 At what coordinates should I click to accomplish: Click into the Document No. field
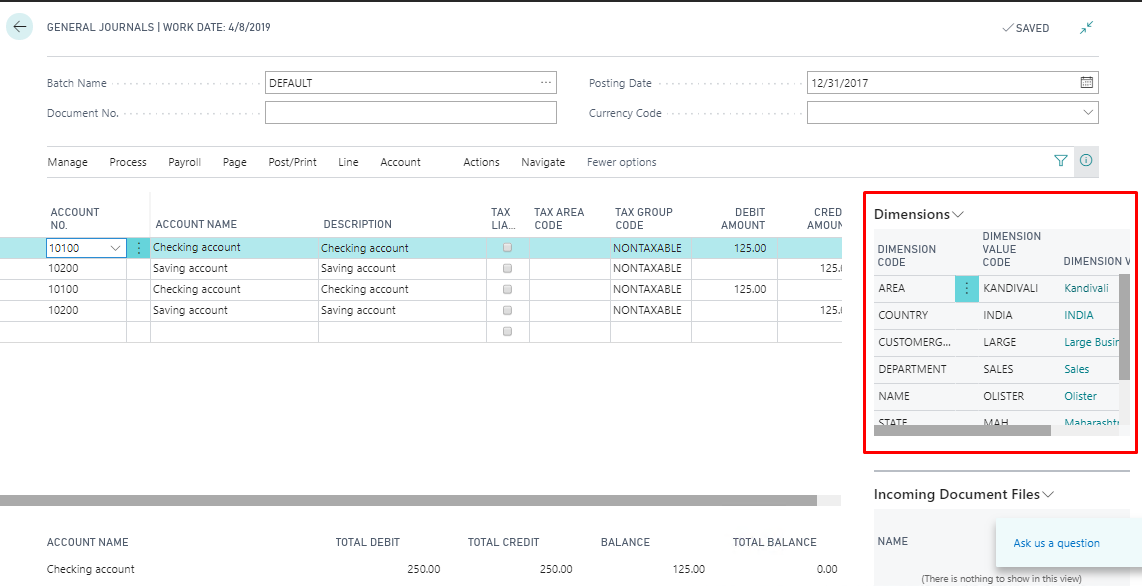point(410,113)
